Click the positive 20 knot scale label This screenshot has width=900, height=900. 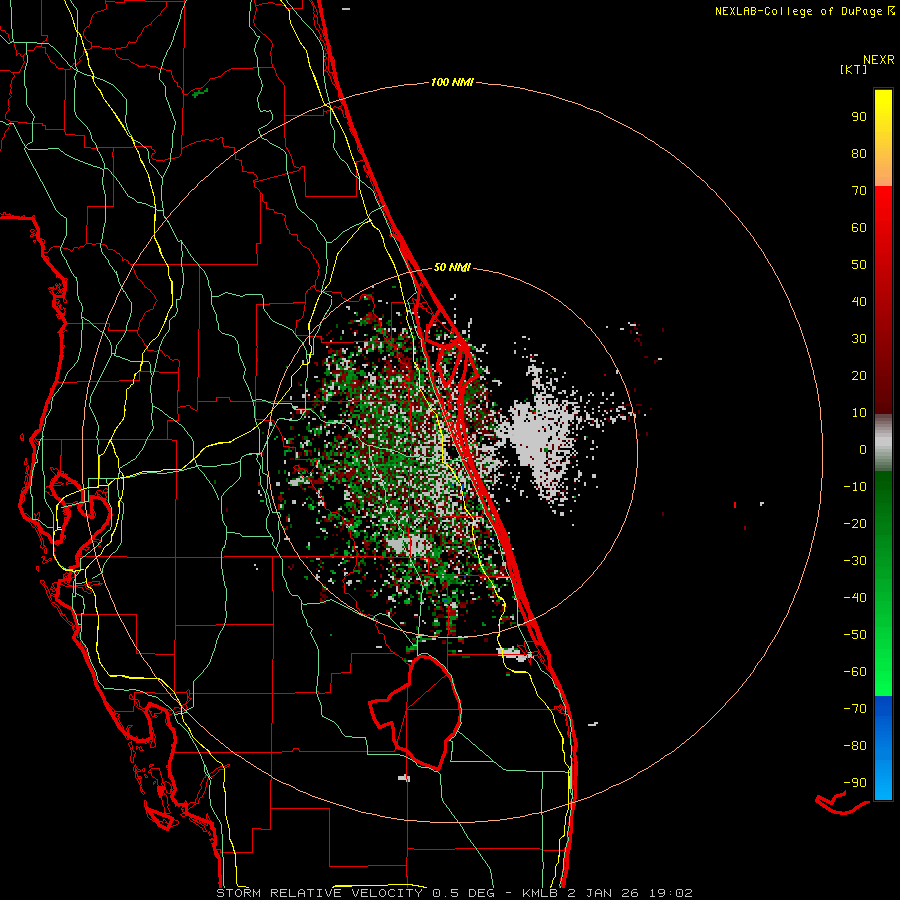tap(859, 376)
